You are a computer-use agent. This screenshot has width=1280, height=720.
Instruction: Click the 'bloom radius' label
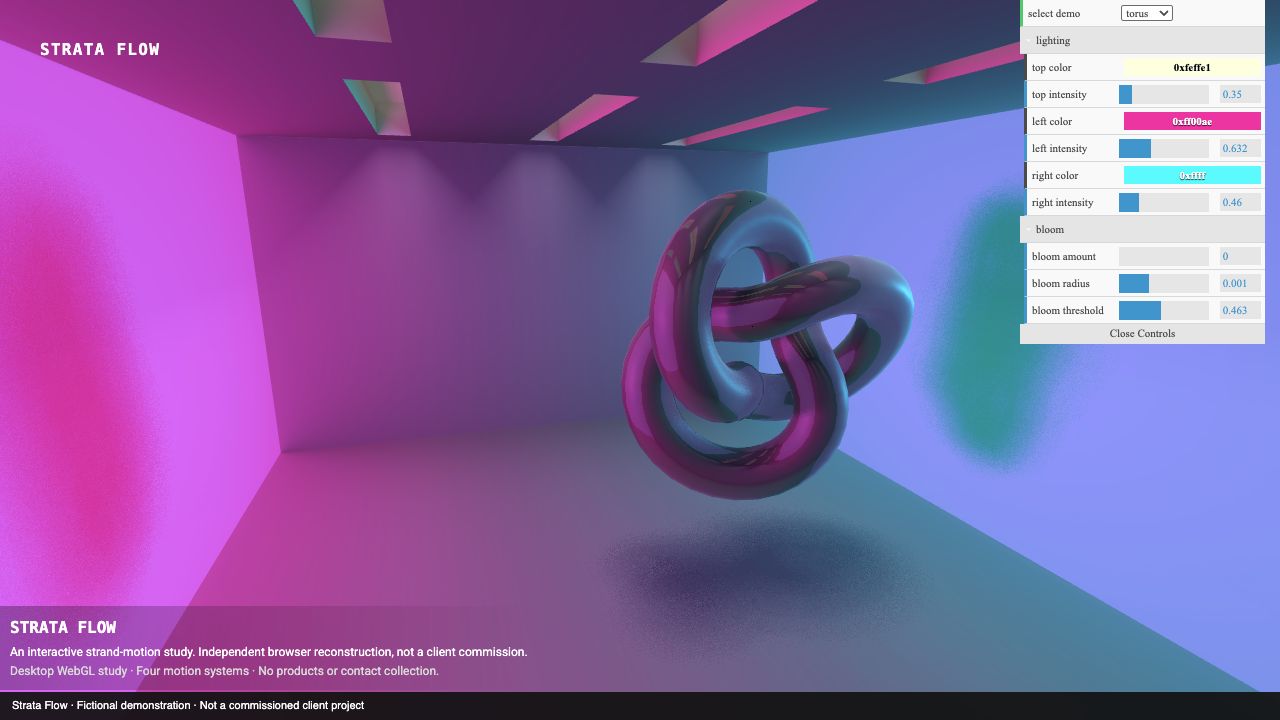pos(1061,283)
